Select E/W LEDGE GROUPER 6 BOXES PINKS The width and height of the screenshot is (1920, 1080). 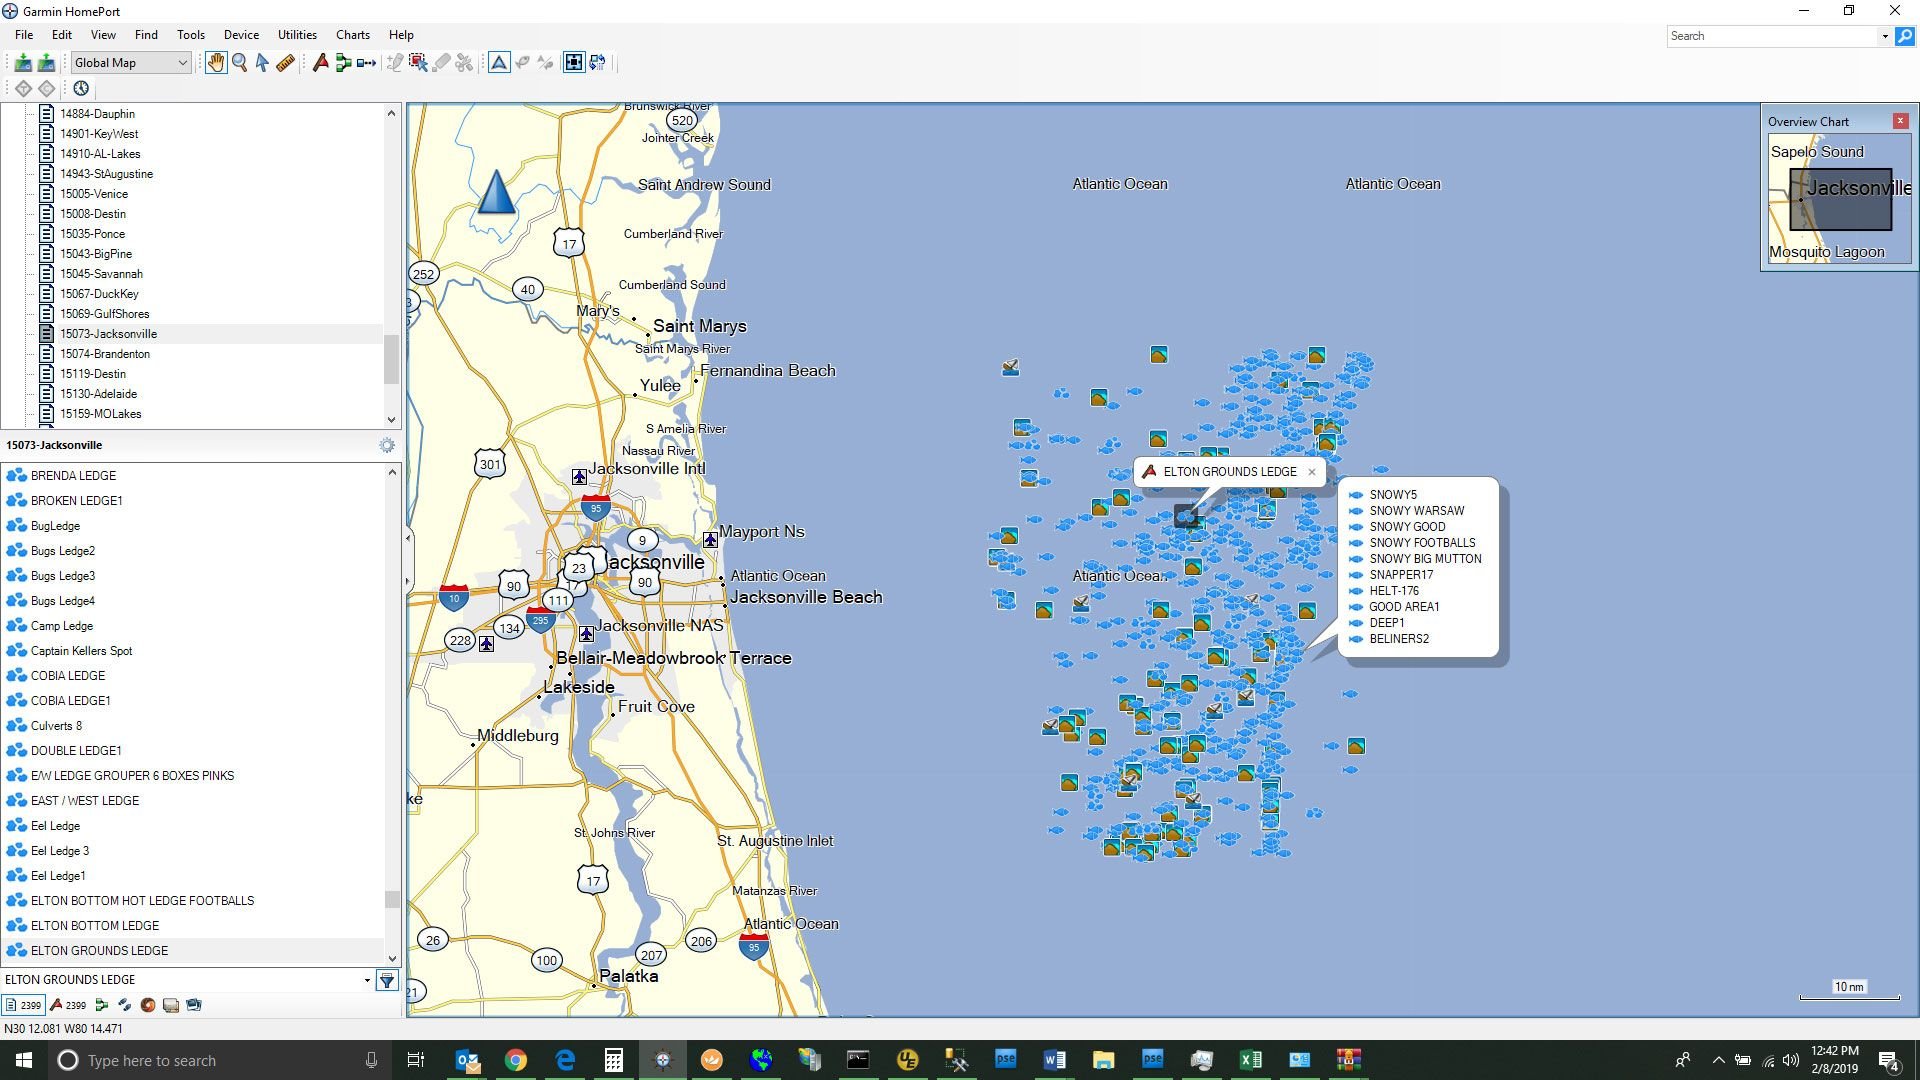(132, 776)
